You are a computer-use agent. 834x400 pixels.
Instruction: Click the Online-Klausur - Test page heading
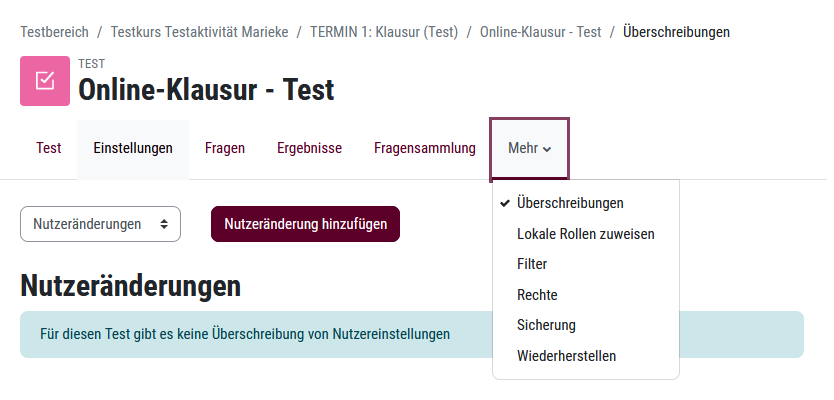point(206,89)
